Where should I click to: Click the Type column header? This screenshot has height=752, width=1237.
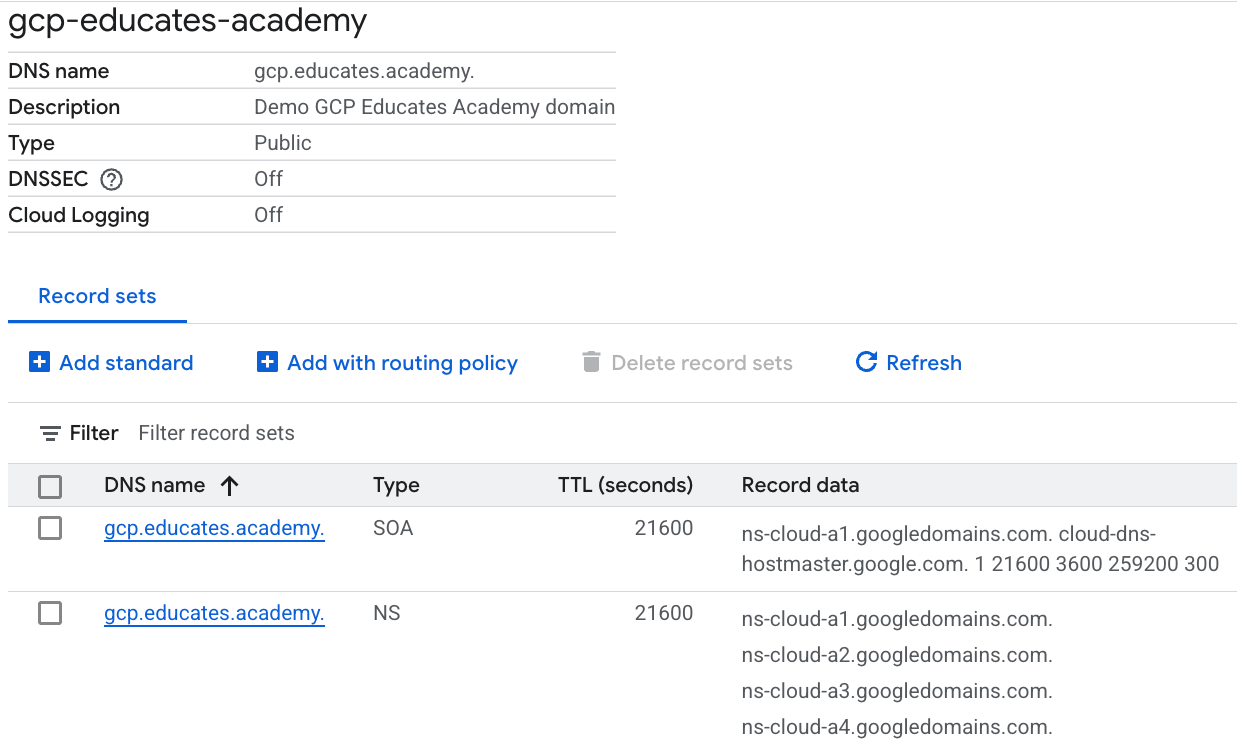coord(396,486)
